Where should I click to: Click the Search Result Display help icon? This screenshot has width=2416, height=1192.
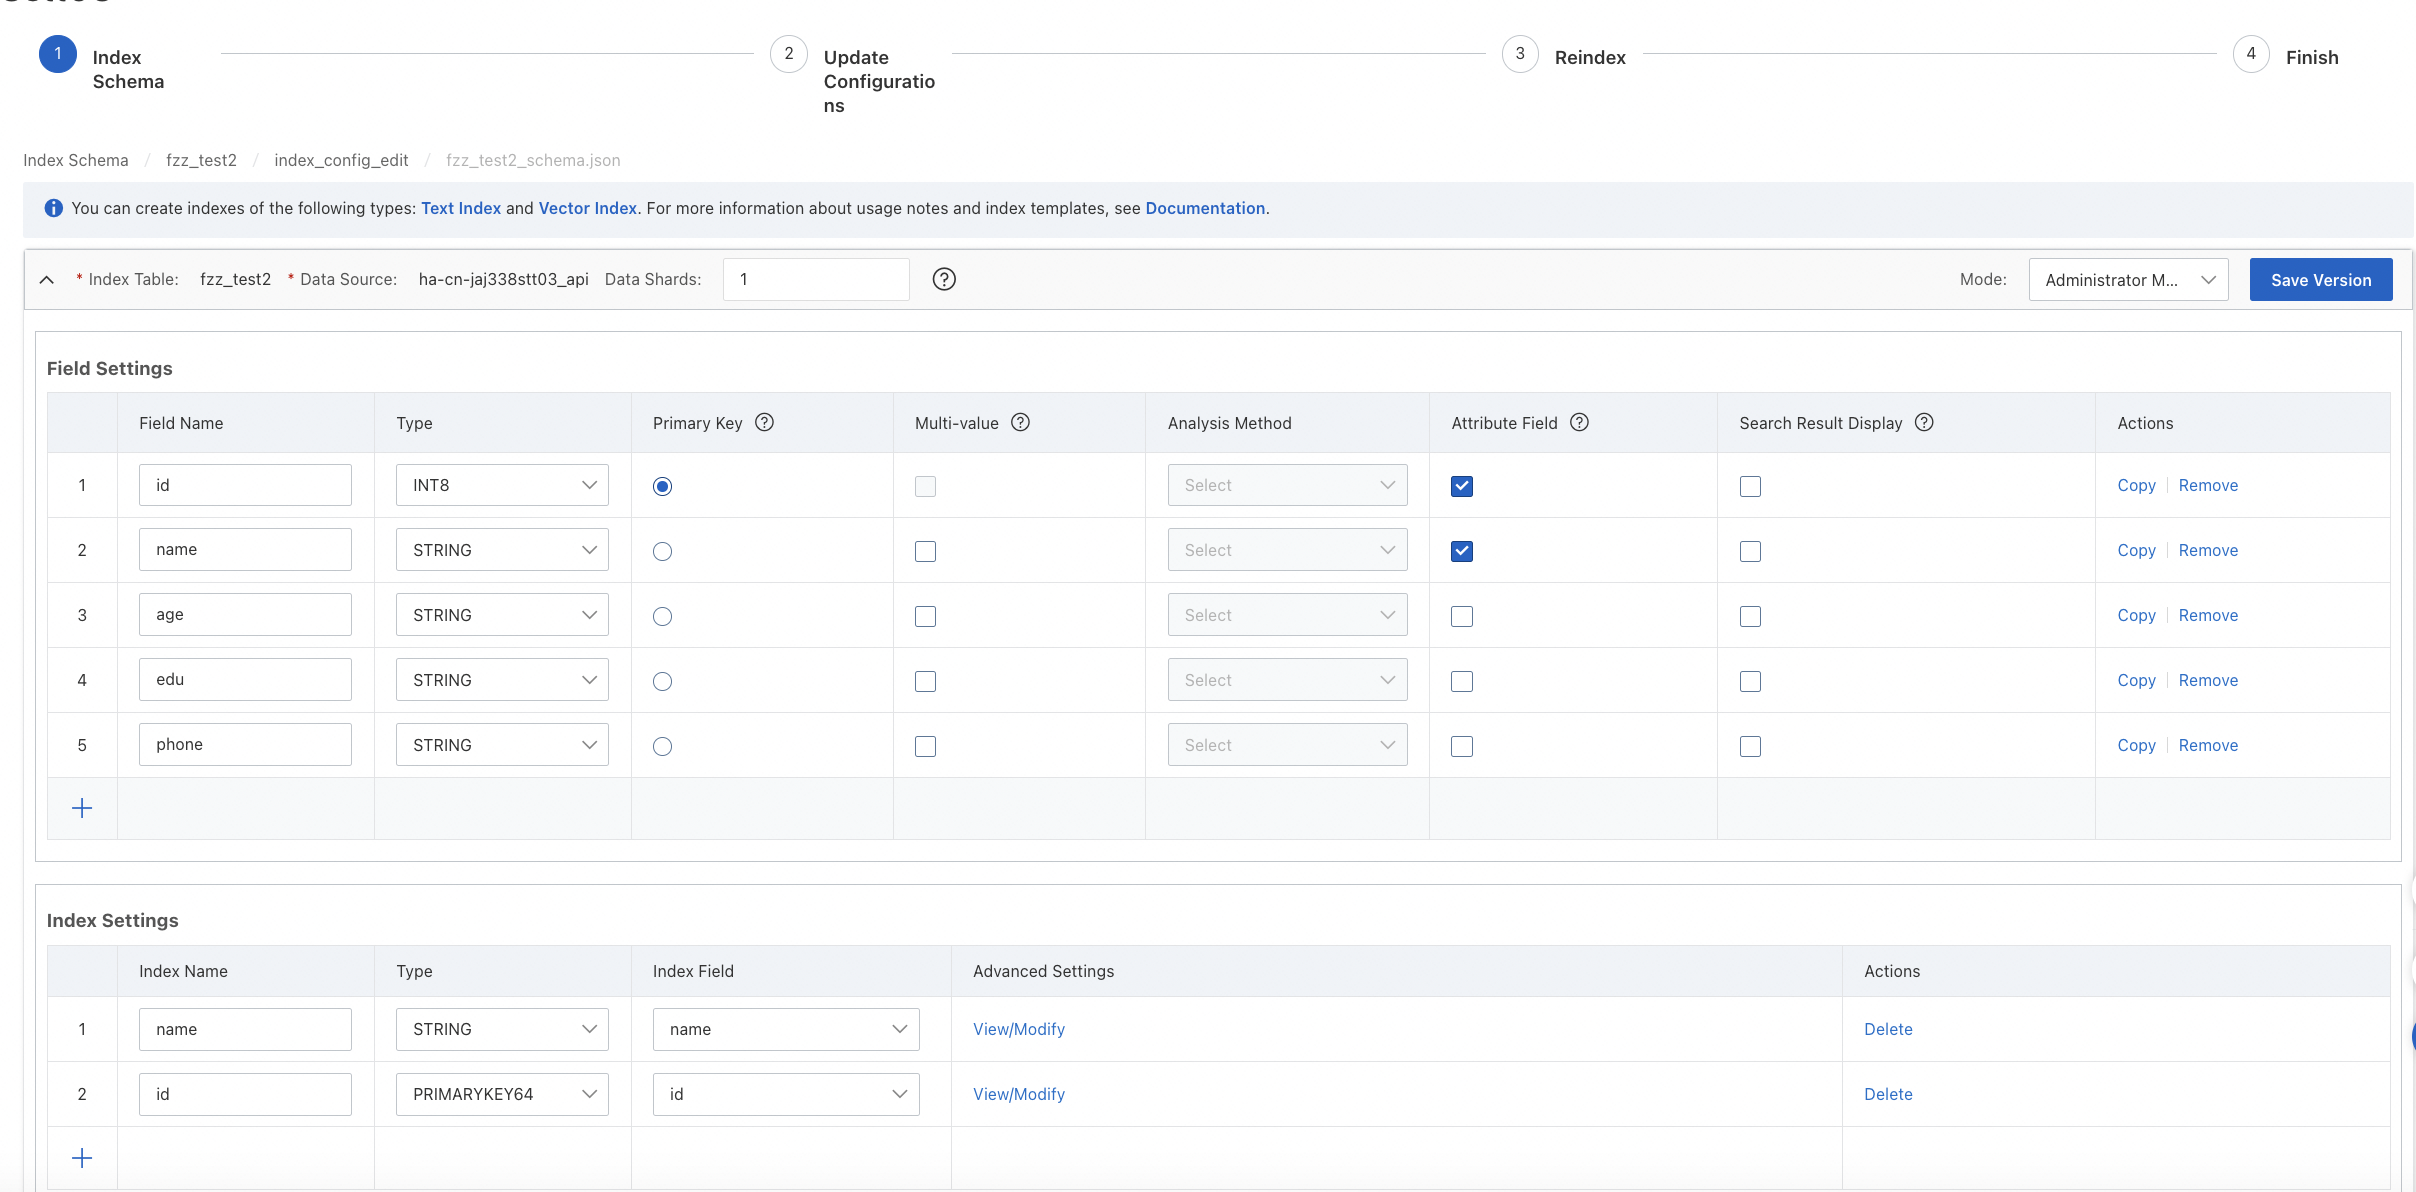point(1924,422)
